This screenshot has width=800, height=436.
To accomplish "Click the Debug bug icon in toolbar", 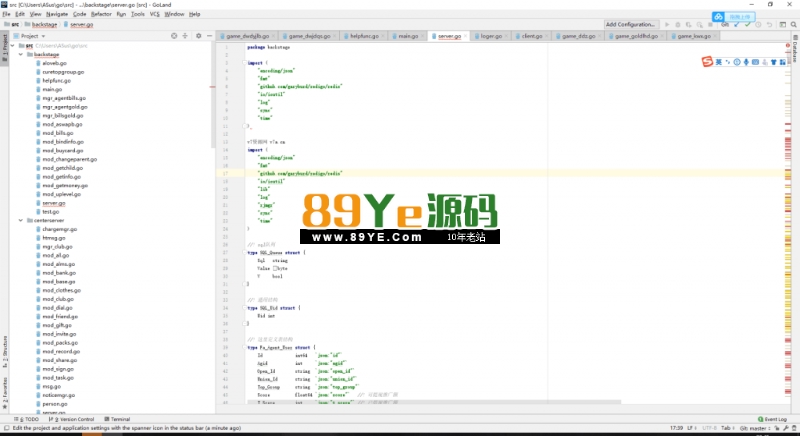I will (678, 24).
